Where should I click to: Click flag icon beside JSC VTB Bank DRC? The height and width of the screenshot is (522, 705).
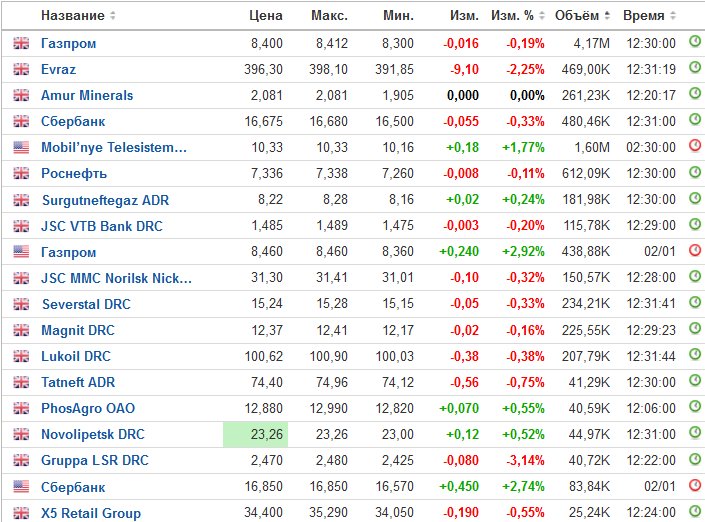click(x=21, y=226)
